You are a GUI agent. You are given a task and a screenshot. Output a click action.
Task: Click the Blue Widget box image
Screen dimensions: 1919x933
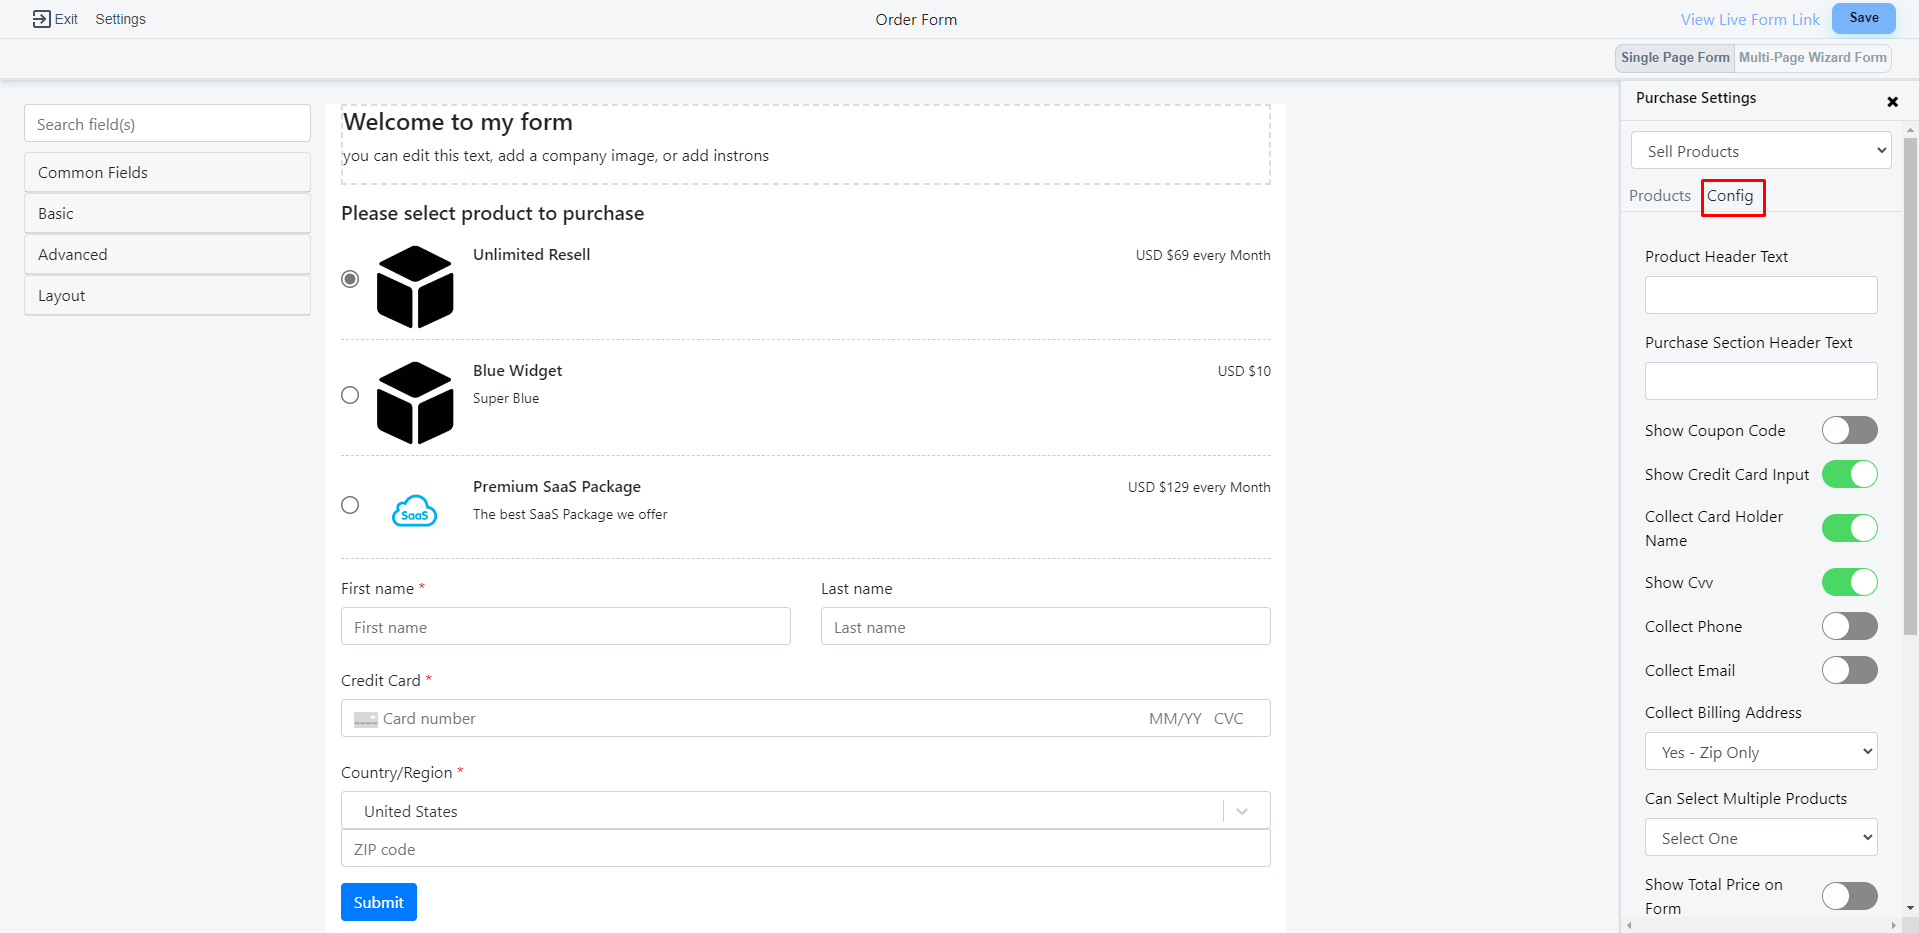pos(415,403)
